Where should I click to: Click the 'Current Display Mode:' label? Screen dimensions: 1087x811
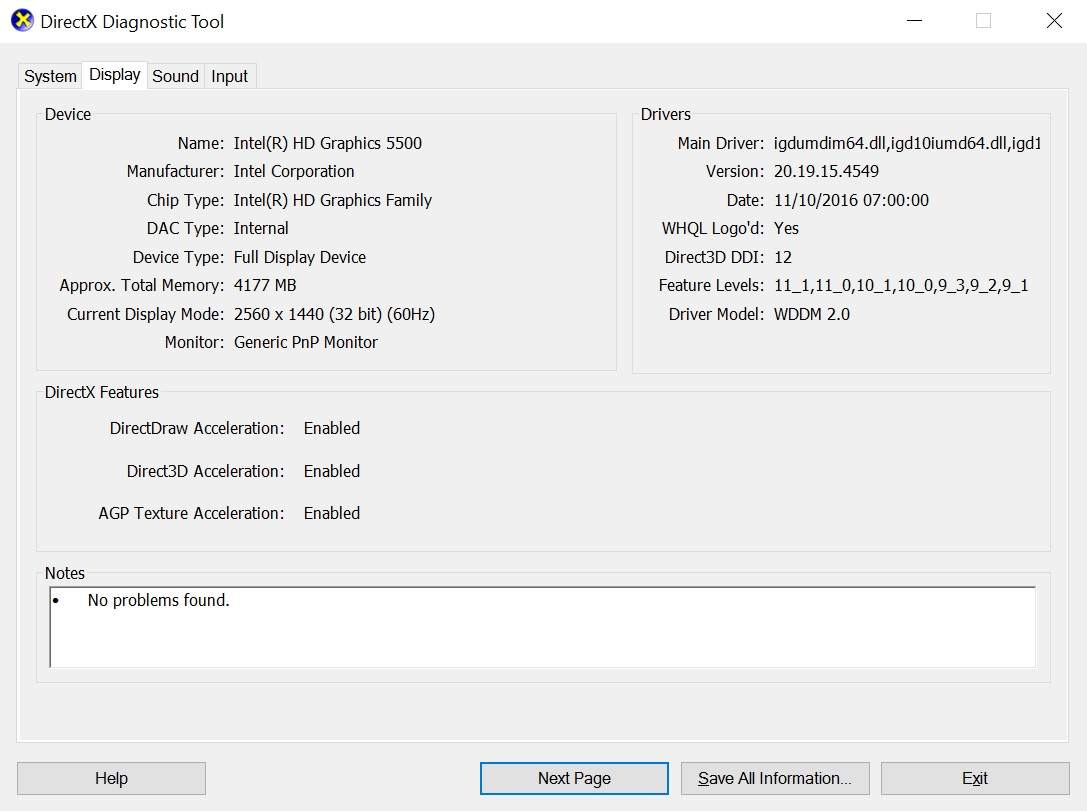146,314
